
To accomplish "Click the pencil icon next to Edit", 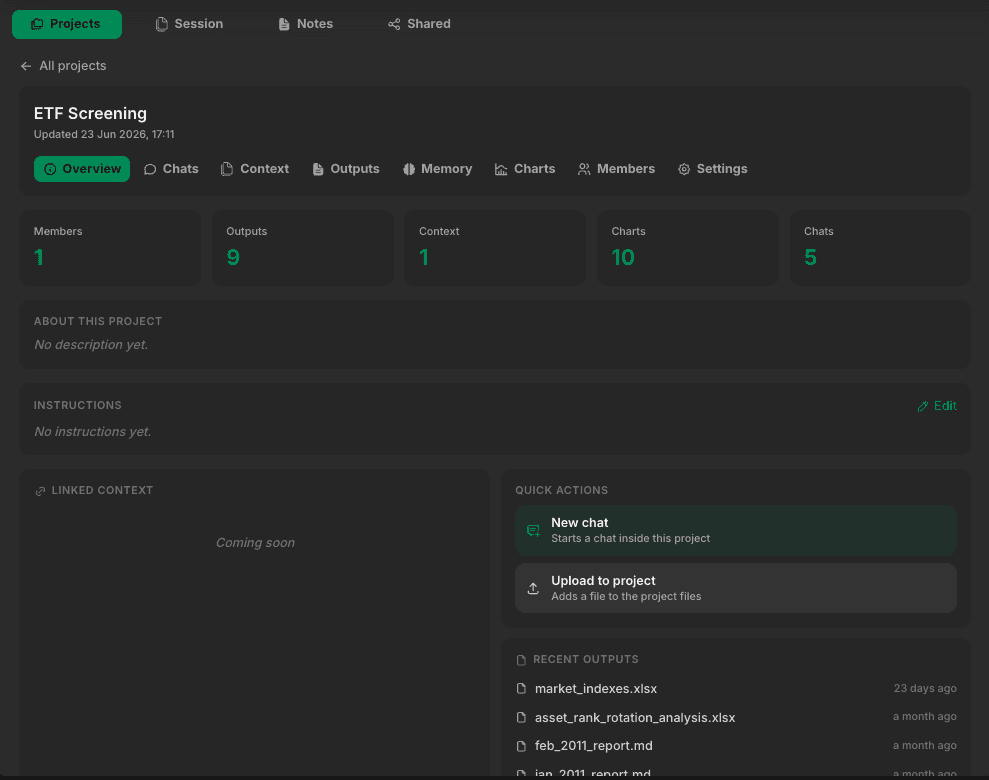I will (923, 407).
